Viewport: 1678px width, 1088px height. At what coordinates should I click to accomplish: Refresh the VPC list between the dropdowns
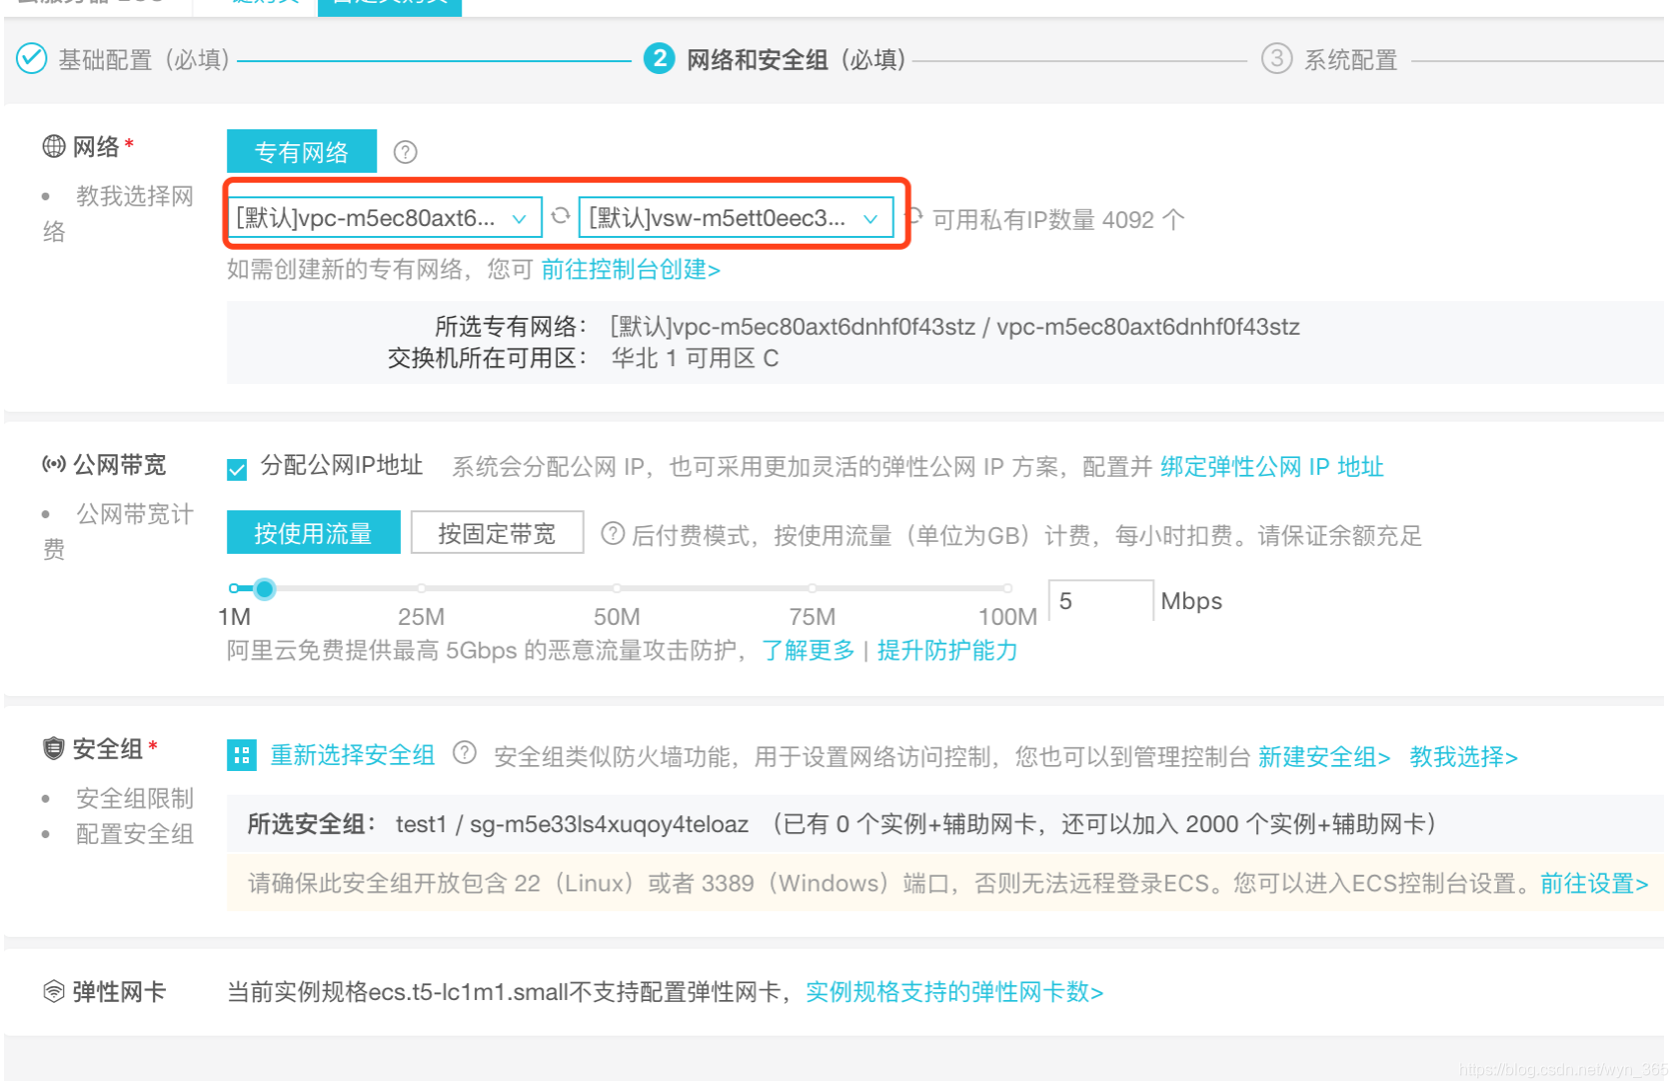click(561, 216)
